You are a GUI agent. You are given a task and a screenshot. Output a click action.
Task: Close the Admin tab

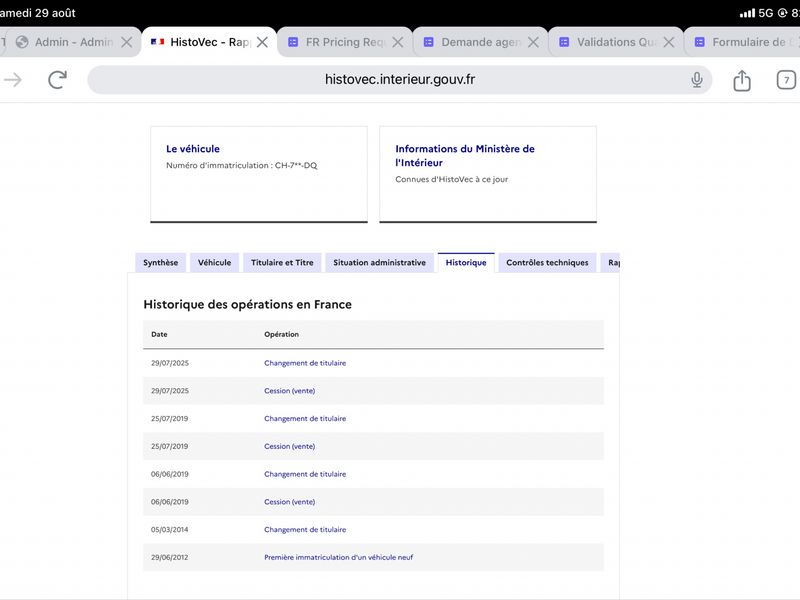point(127,42)
